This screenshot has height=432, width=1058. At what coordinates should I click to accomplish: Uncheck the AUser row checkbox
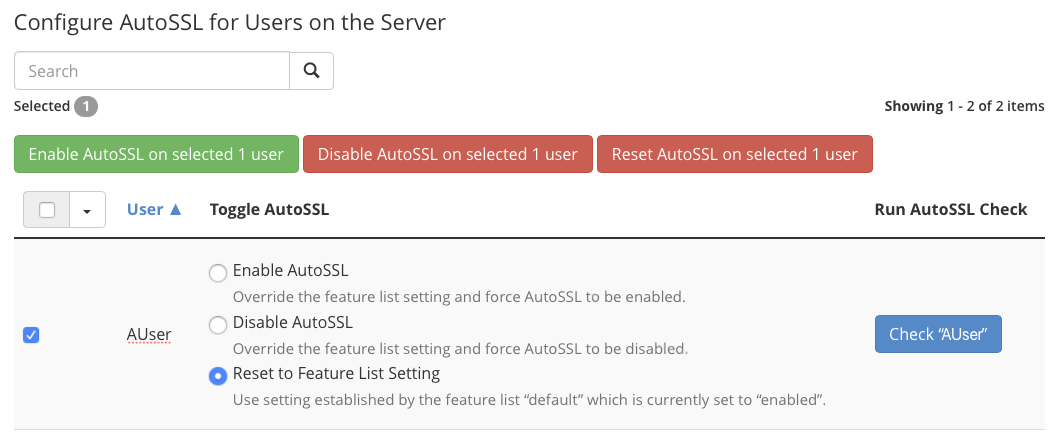click(x=31, y=335)
